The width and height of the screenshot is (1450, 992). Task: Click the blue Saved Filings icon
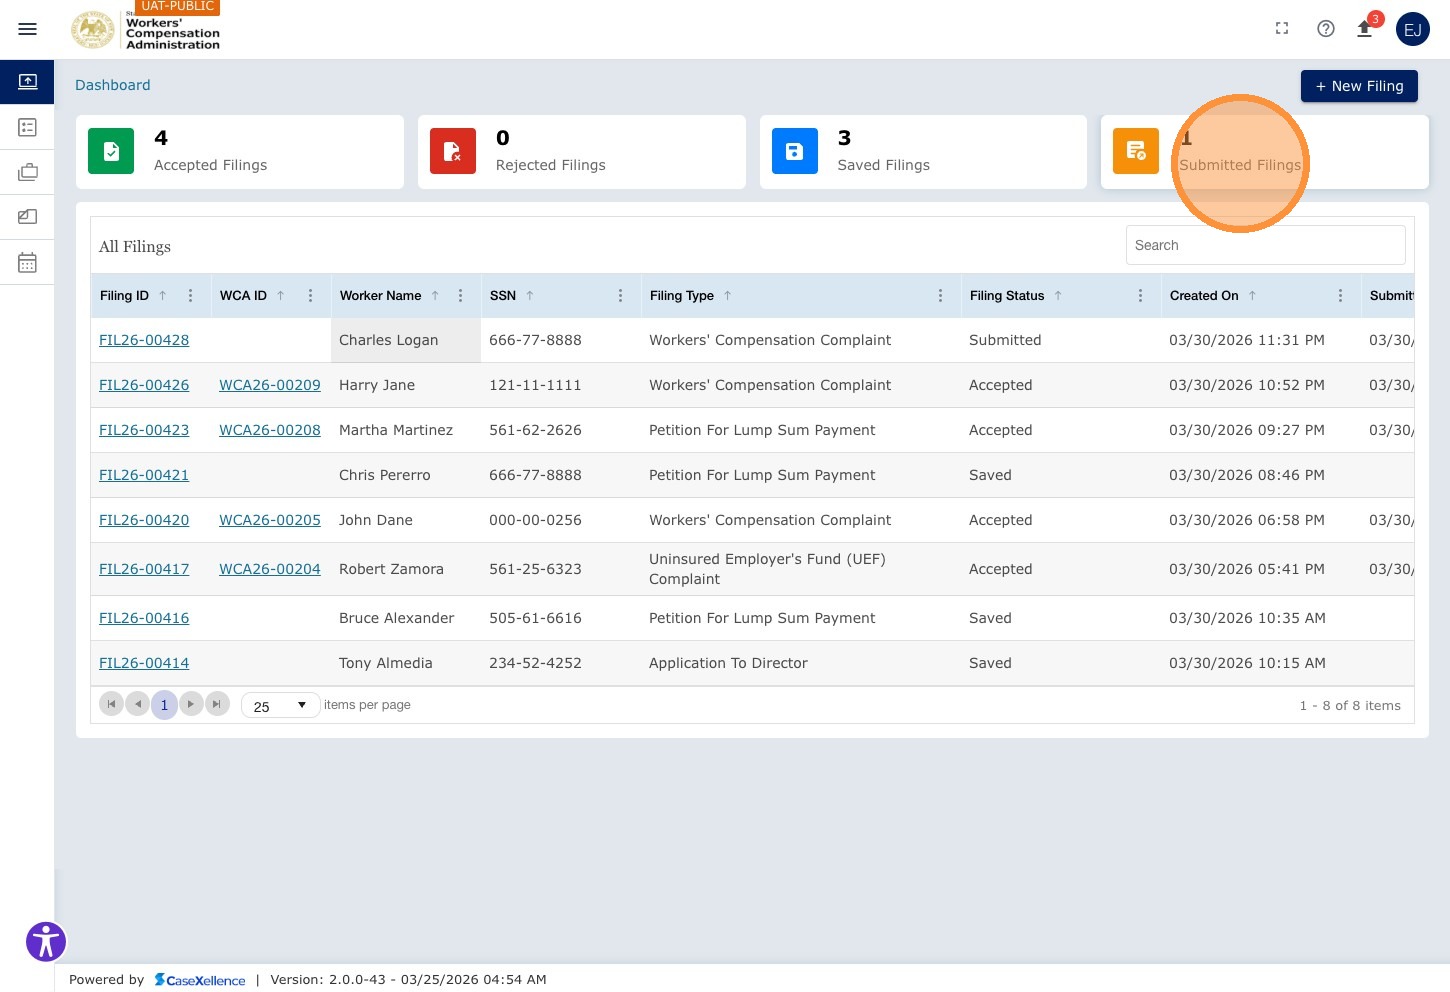(x=795, y=151)
